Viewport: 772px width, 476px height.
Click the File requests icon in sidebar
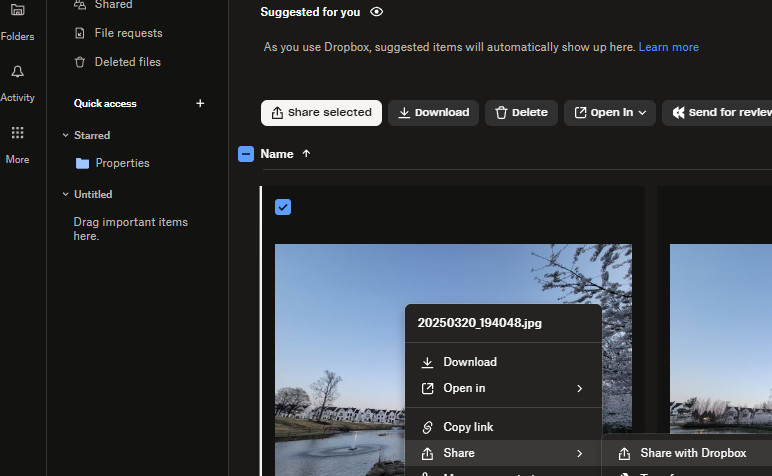click(80, 33)
